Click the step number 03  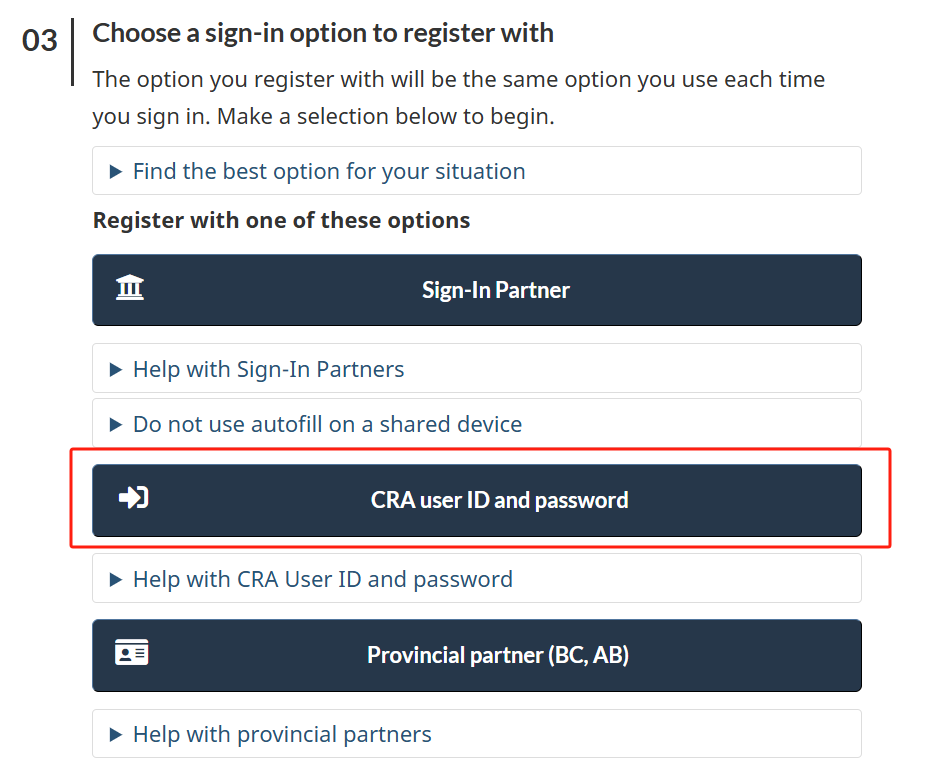[x=40, y=40]
